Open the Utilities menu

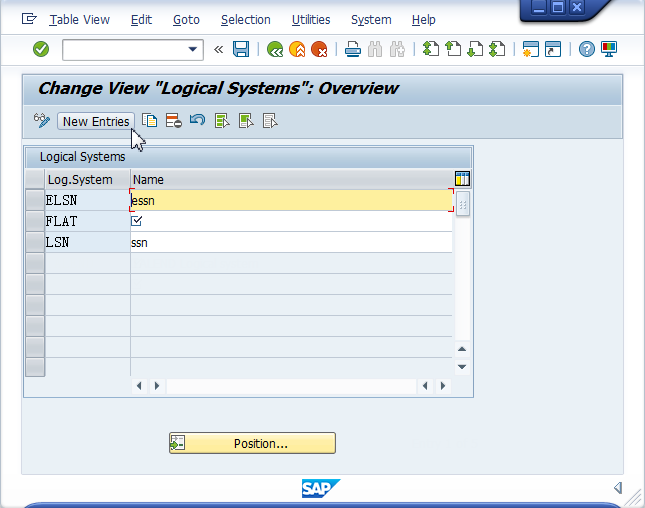311,19
